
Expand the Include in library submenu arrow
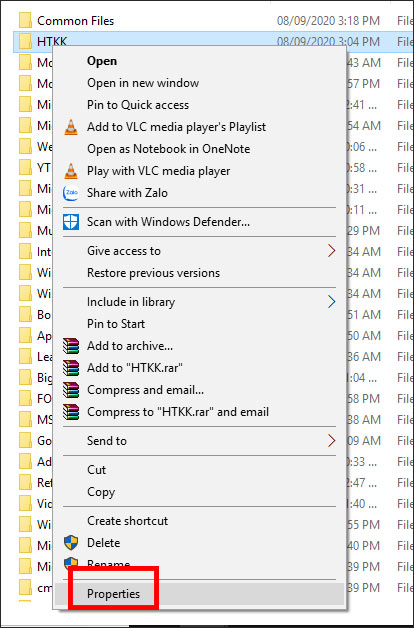tap(331, 302)
